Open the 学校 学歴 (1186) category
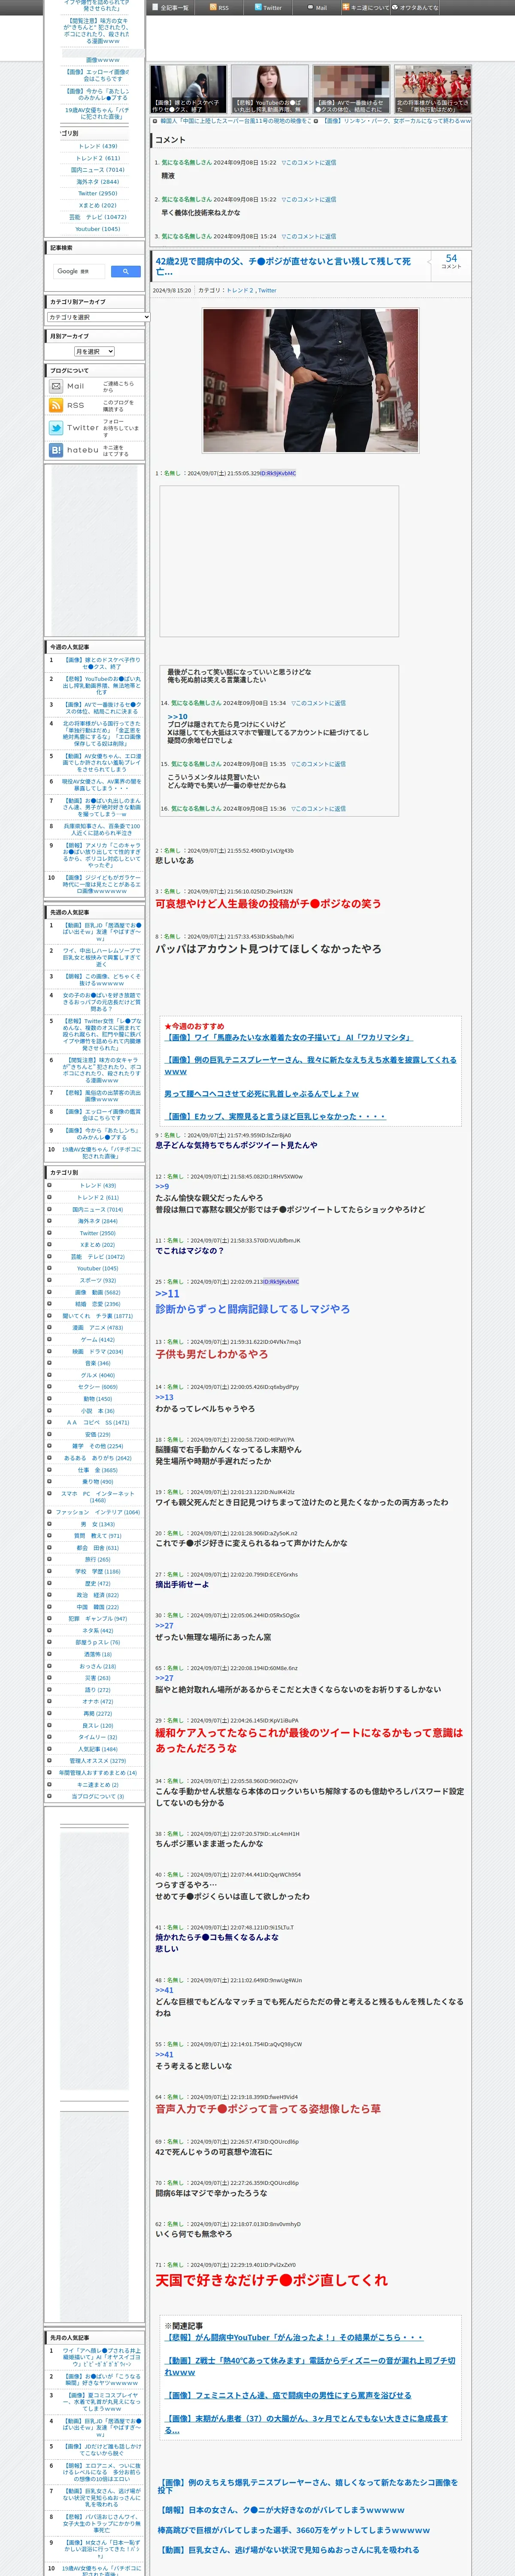This screenshot has height=2576, width=515. (97, 1571)
